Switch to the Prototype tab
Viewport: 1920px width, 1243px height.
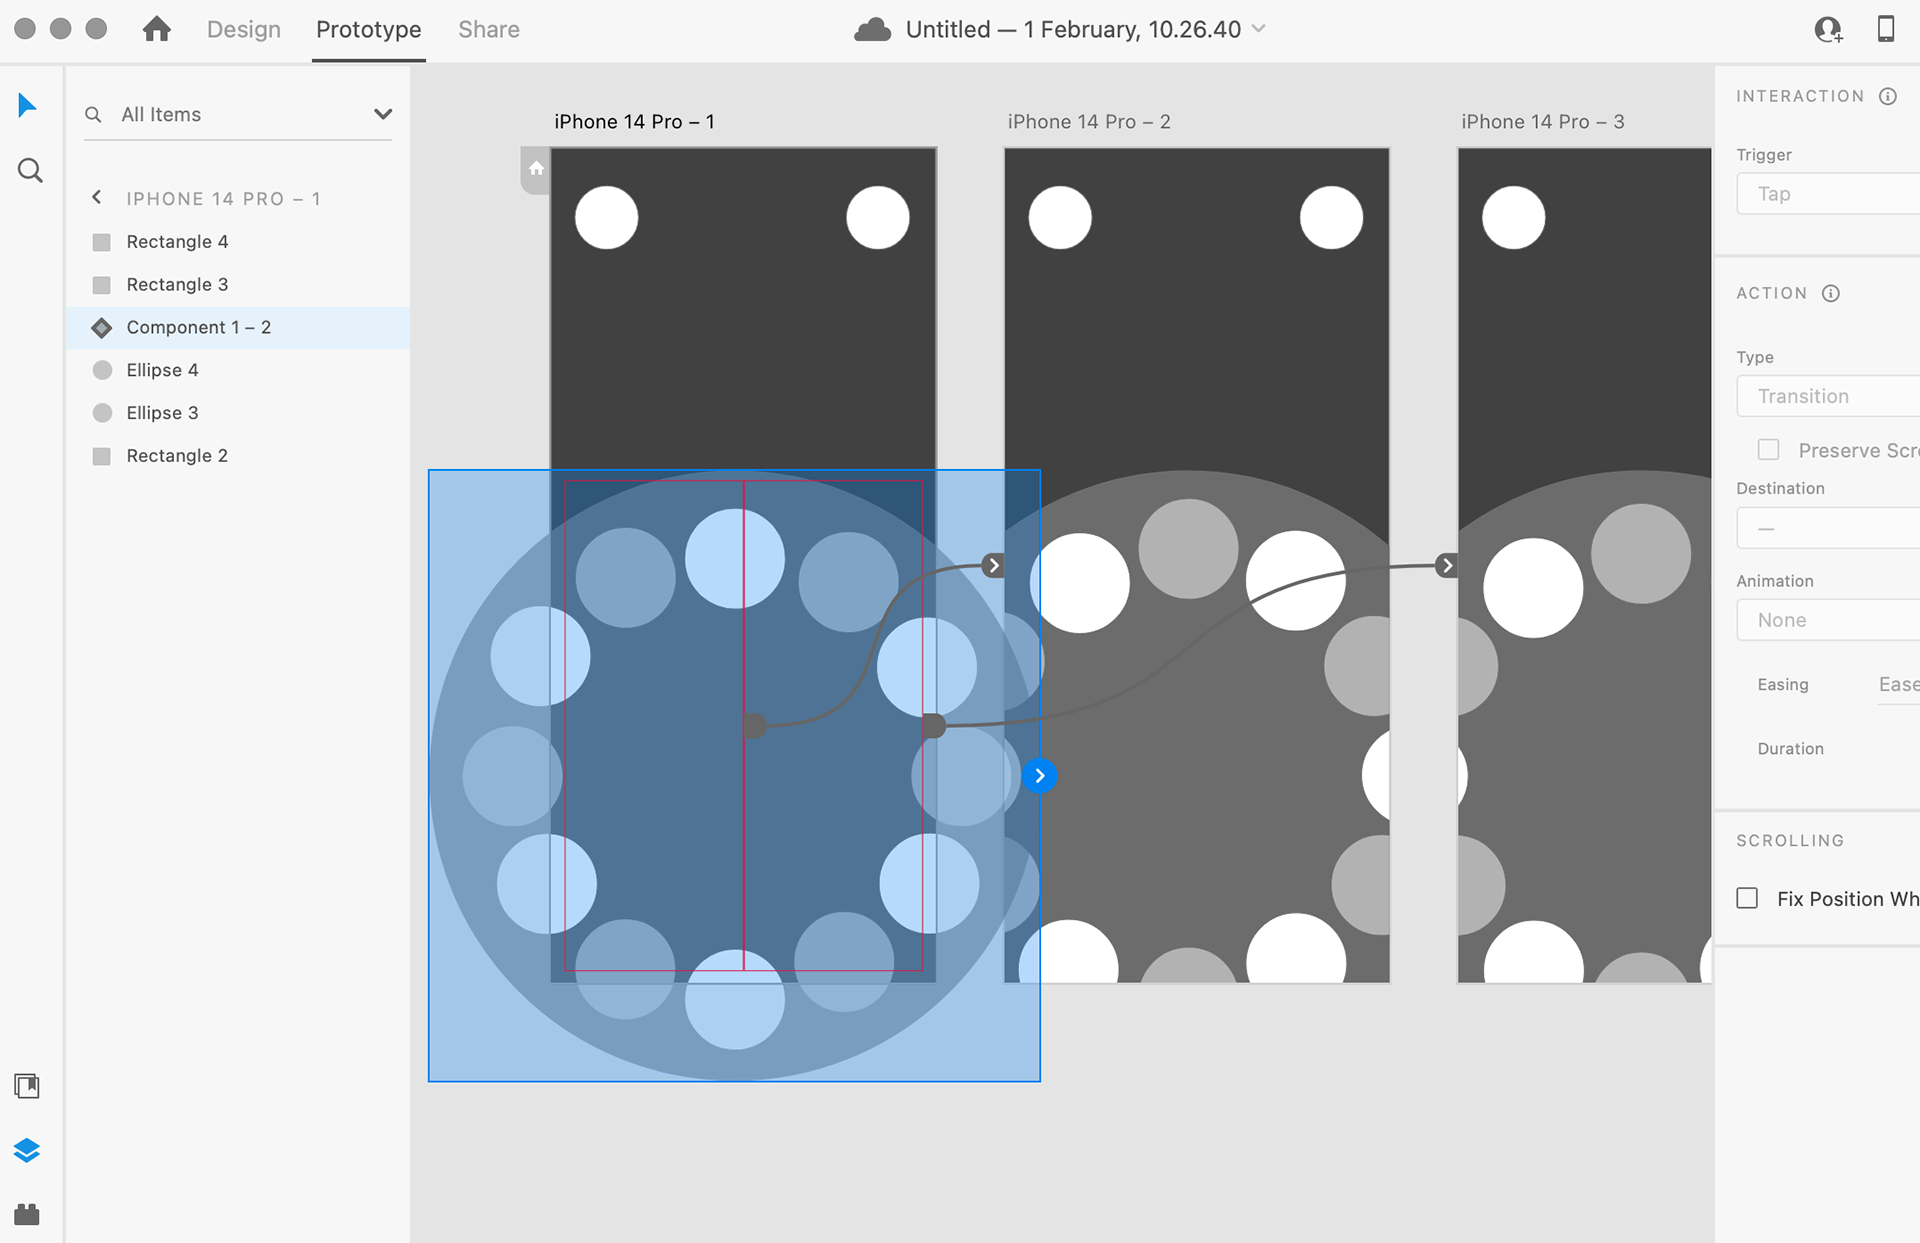coord(369,30)
